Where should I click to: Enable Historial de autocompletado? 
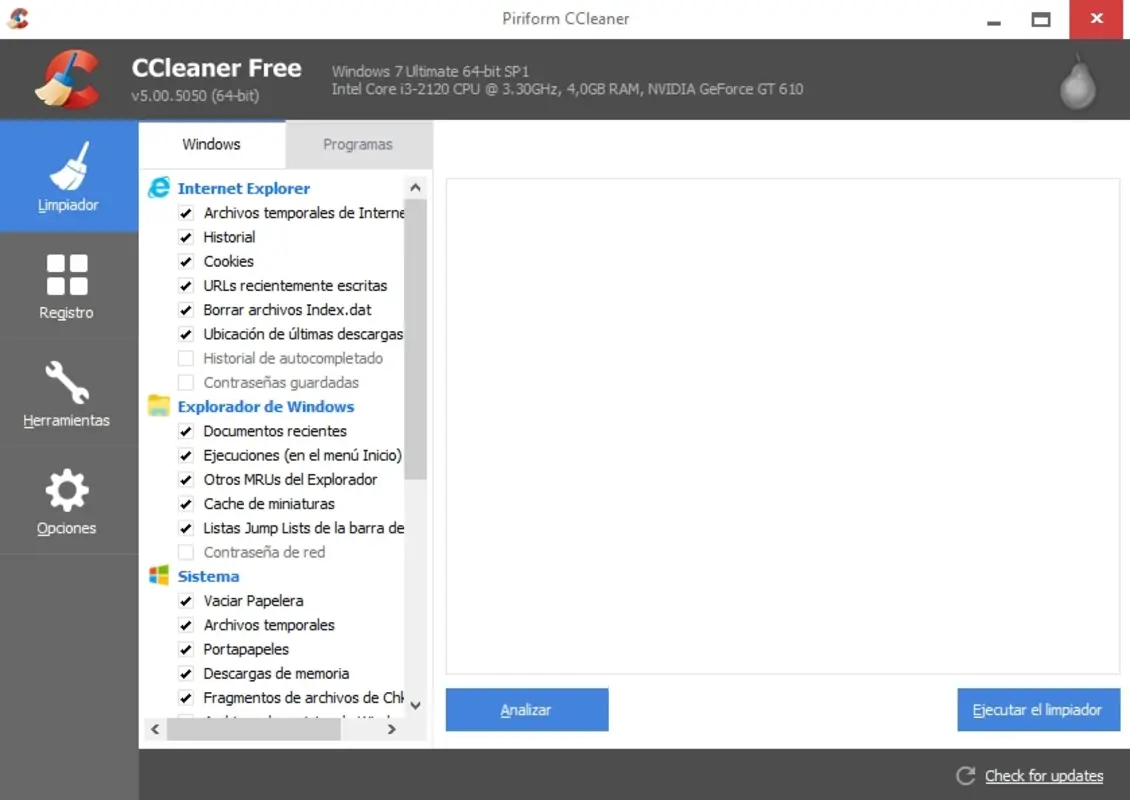click(x=186, y=358)
